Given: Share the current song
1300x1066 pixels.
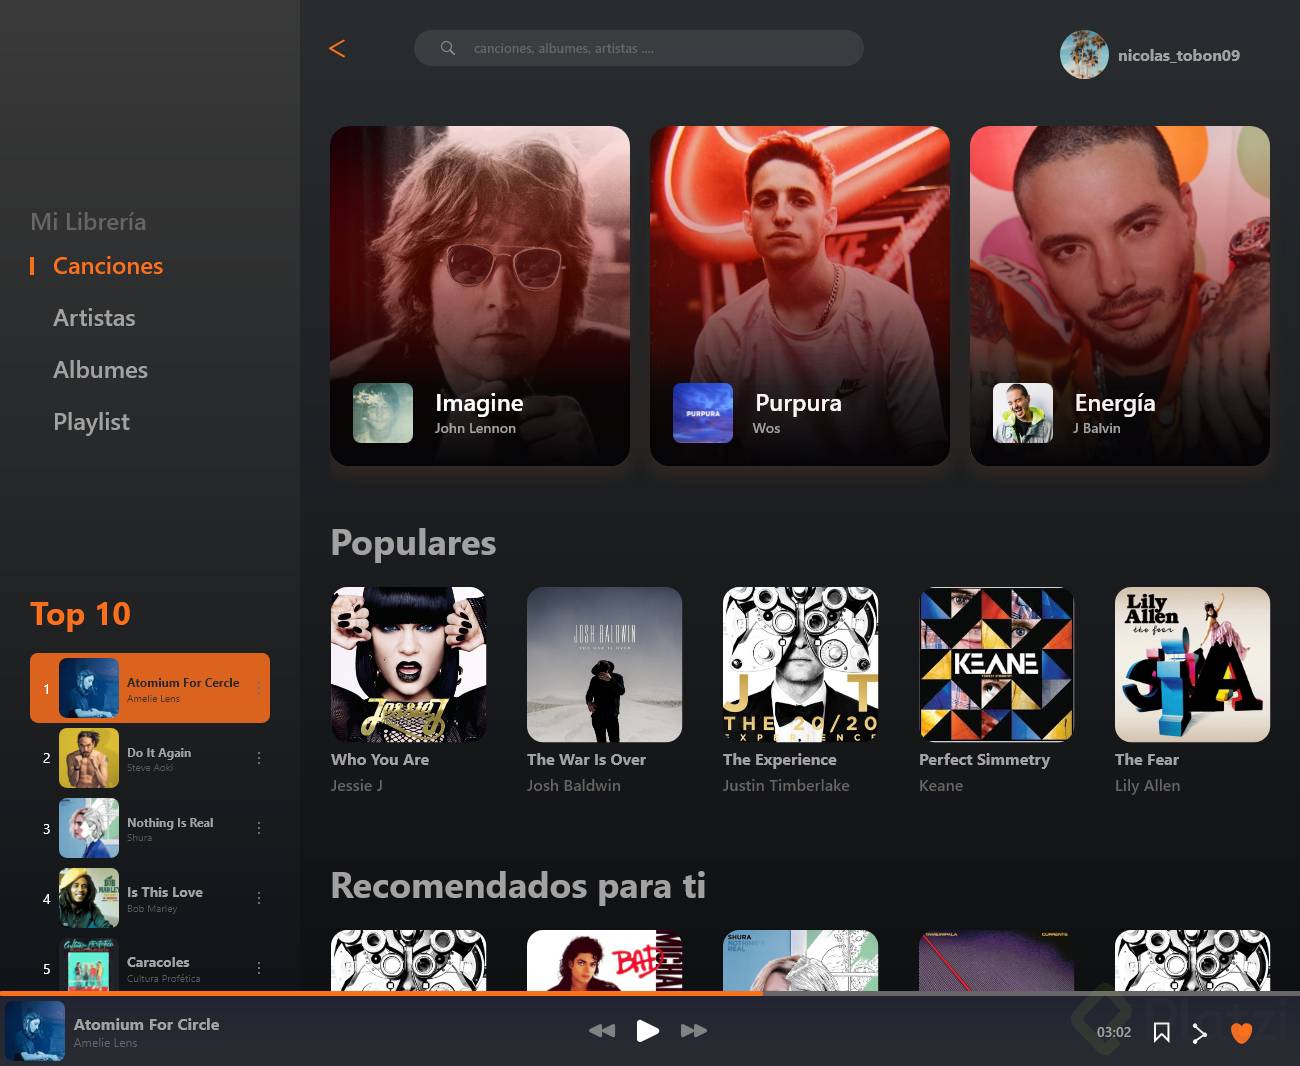Looking at the screenshot, I should tap(1199, 1031).
